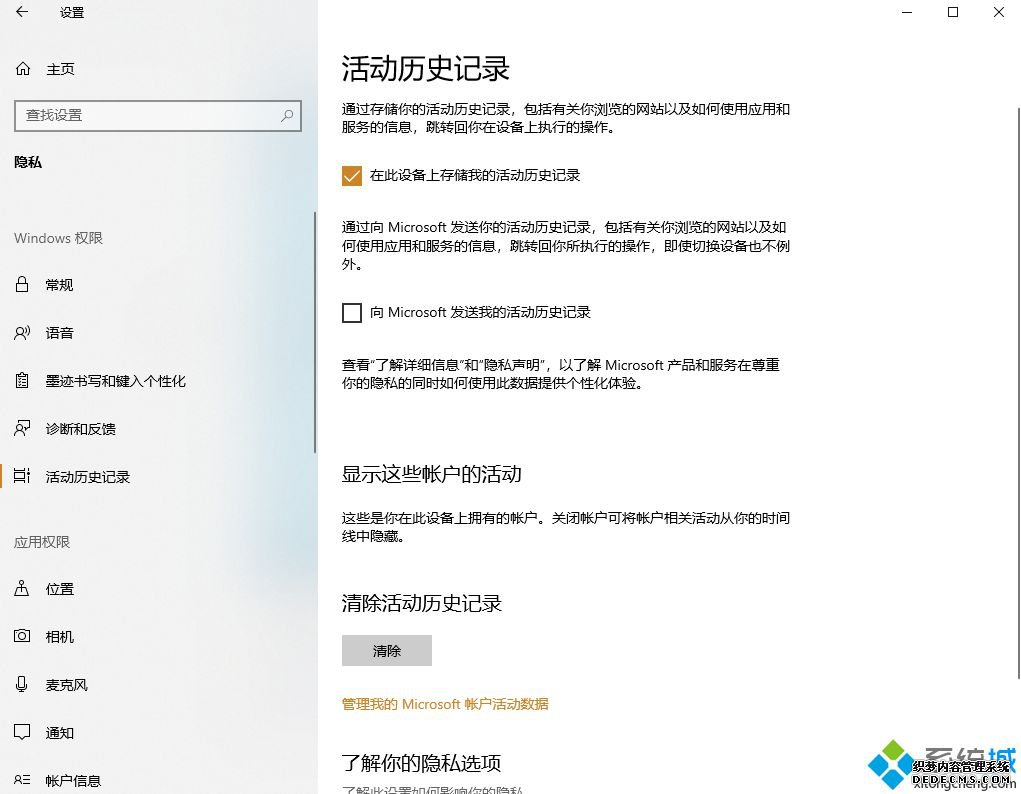Click the home icon beside 主页
1021x794 pixels.
[23, 68]
